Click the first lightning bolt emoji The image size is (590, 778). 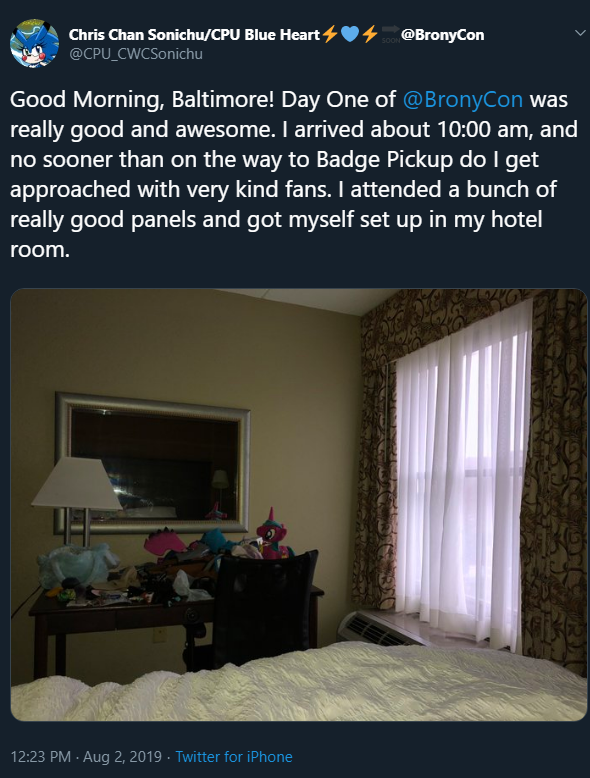[x=330, y=34]
